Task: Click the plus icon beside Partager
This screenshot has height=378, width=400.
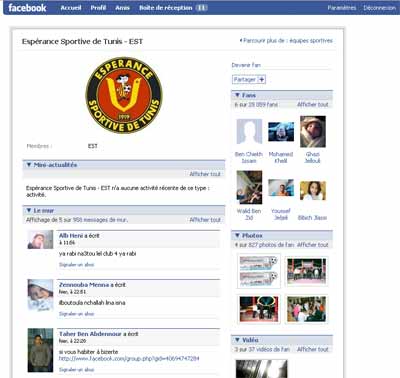Action: pos(262,79)
